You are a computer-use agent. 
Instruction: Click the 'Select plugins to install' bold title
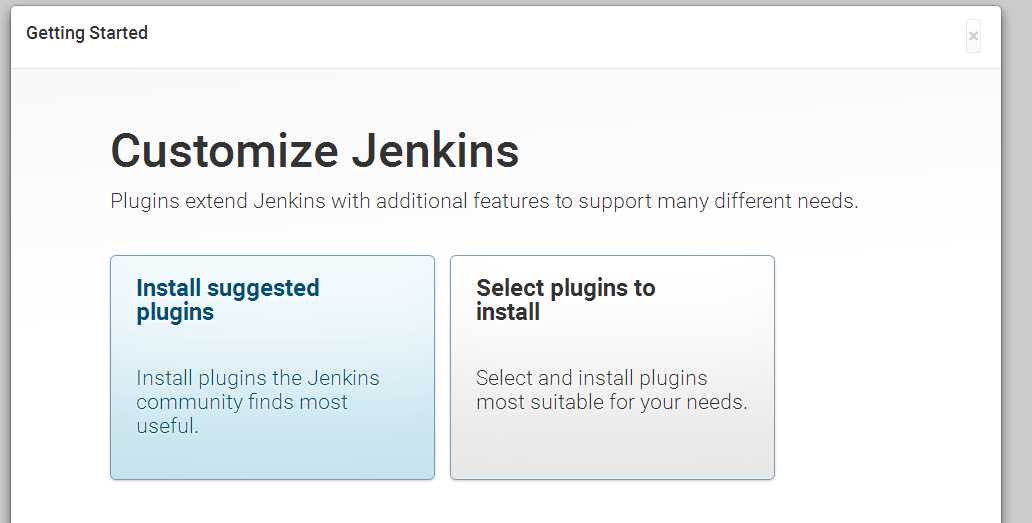point(565,299)
